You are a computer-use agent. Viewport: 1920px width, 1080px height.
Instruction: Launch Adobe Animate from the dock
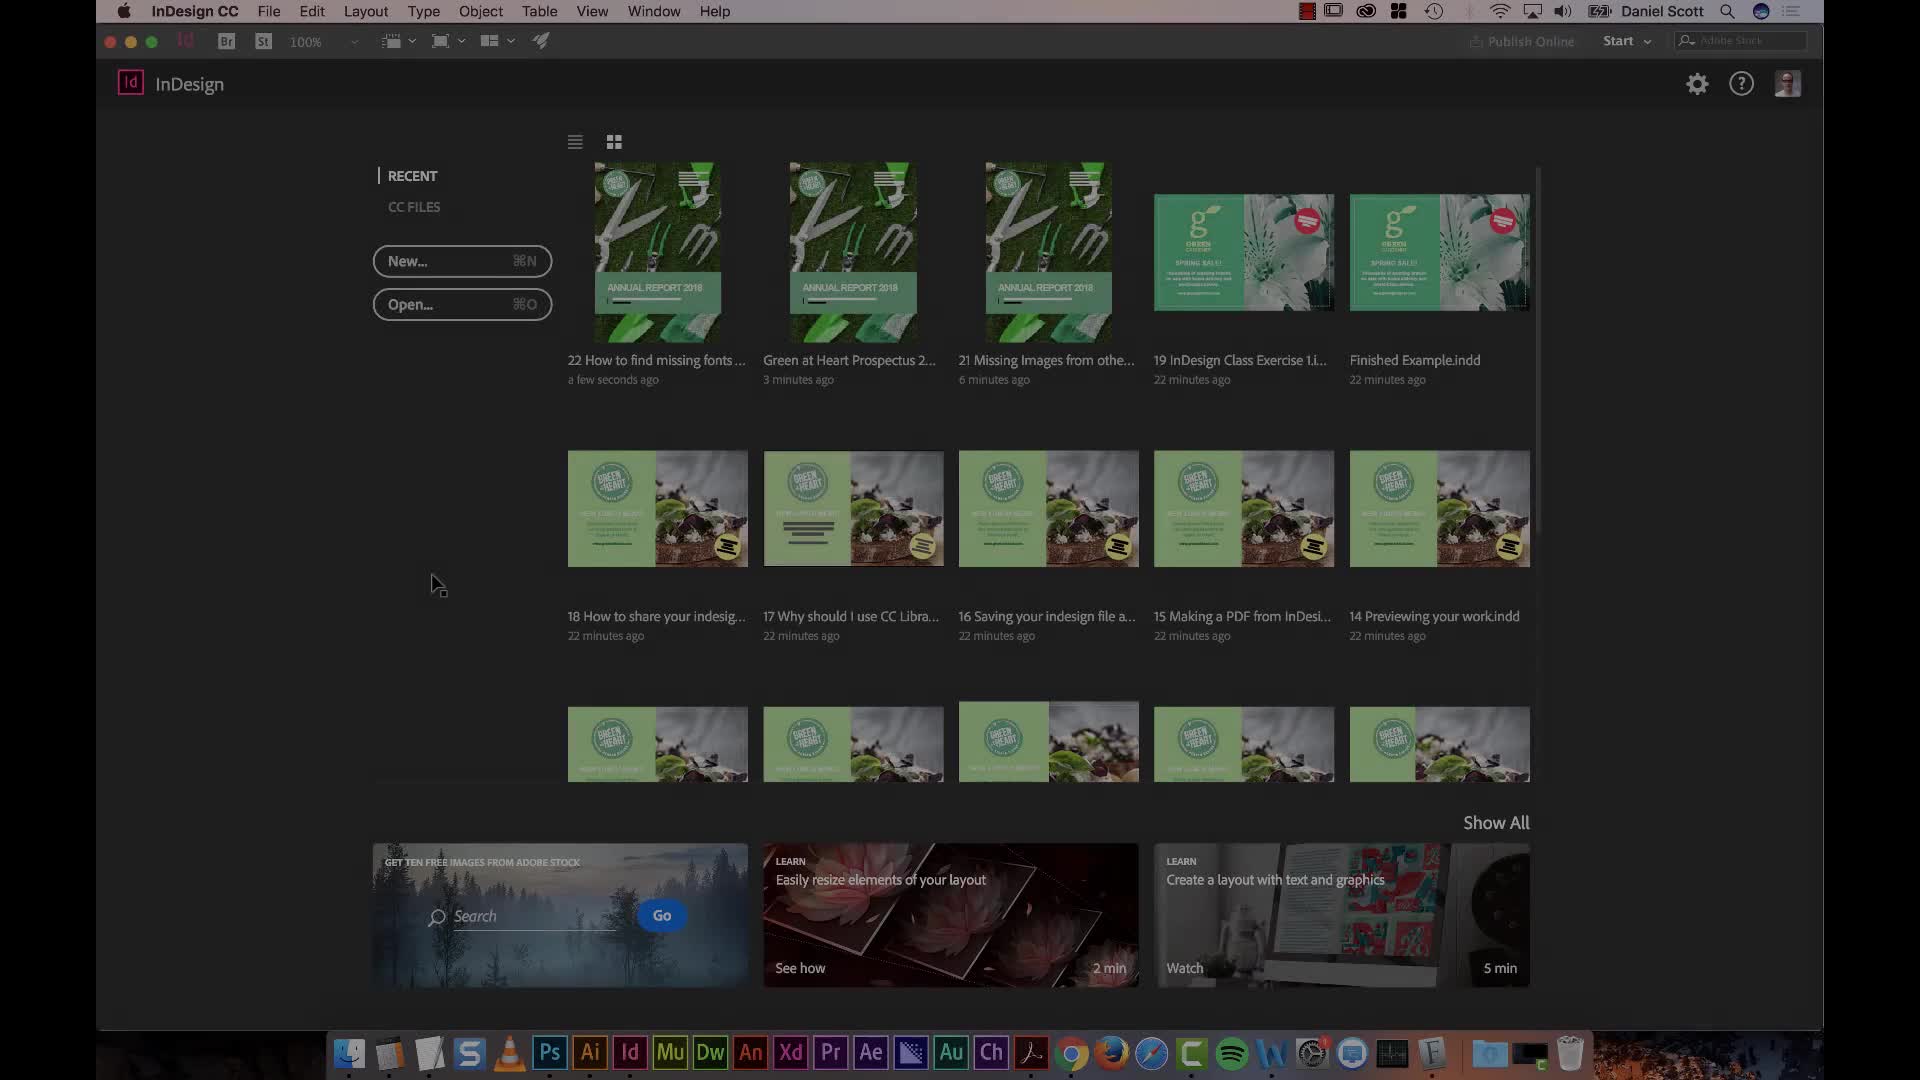coord(750,1052)
